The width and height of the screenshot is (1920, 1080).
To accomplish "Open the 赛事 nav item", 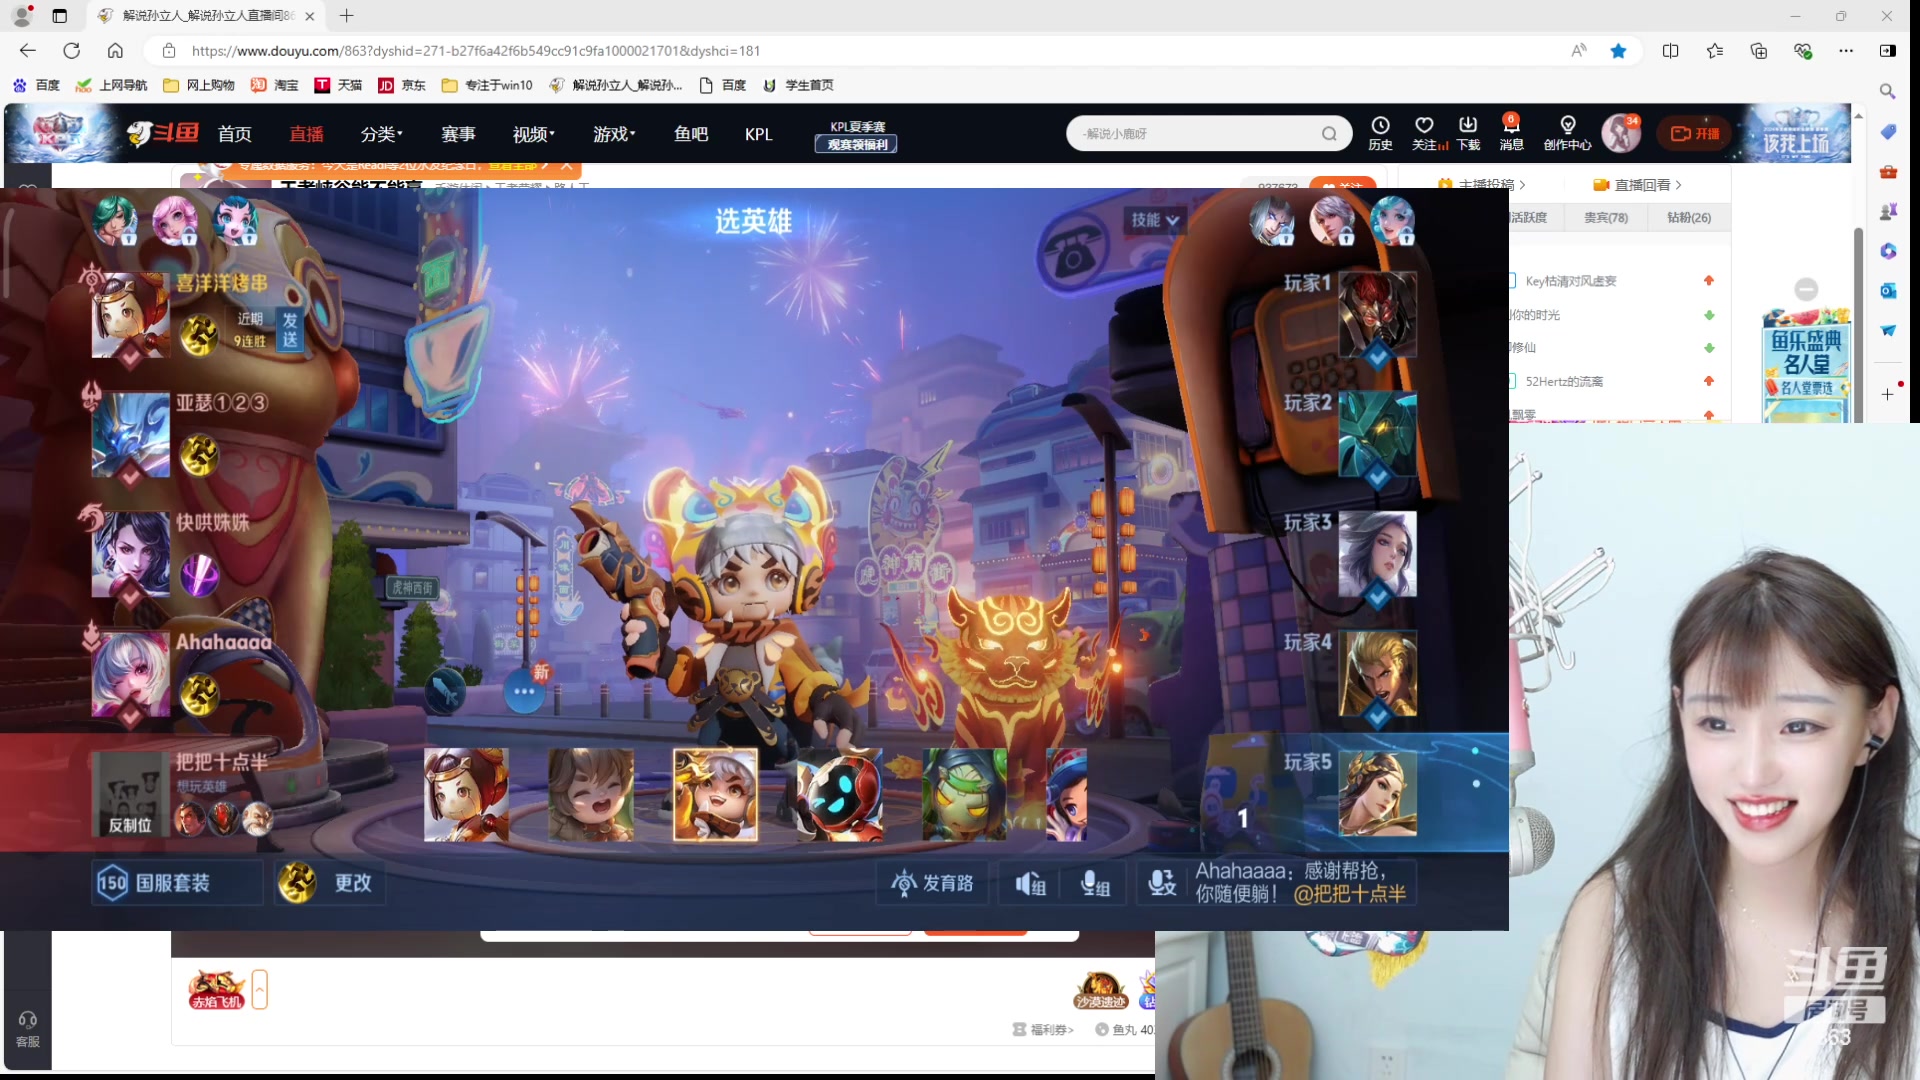I will point(459,134).
